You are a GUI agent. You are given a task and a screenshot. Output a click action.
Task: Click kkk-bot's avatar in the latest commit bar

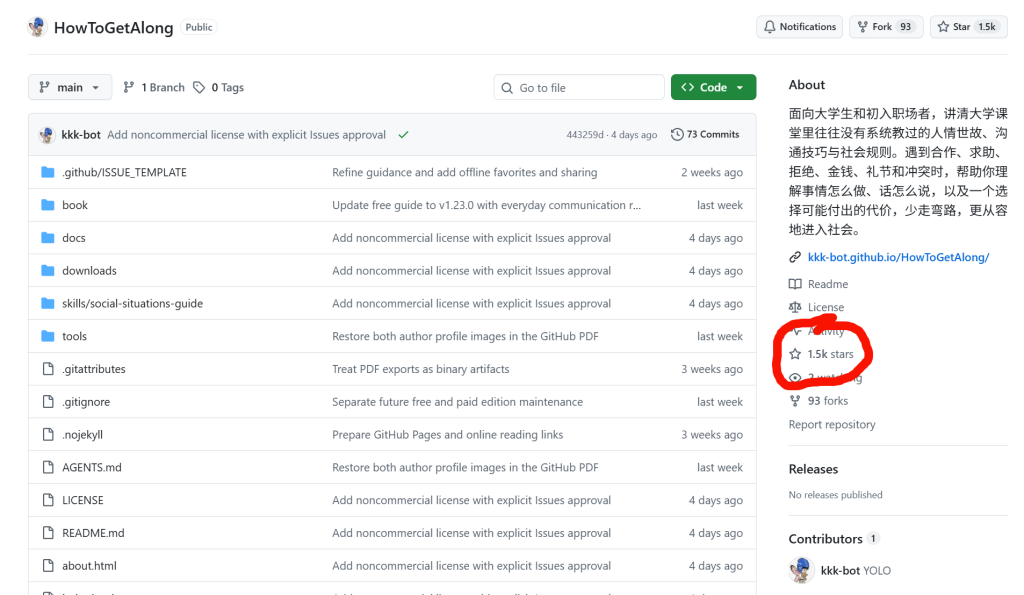(x=46, y=135)
